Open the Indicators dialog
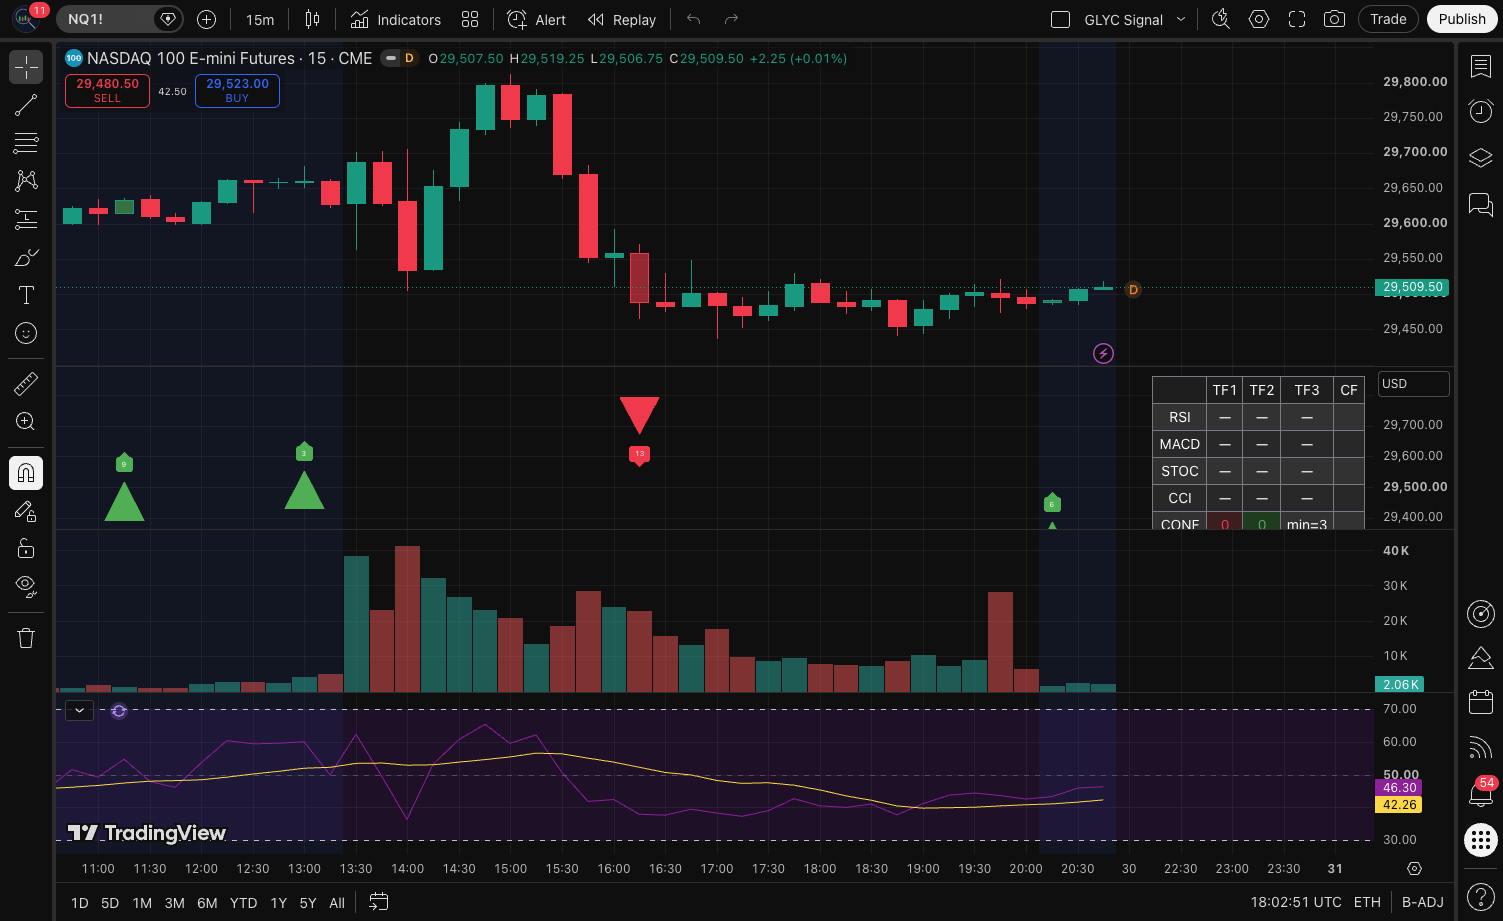This screenshot has height=921, width=1503. tap(396, 19)
